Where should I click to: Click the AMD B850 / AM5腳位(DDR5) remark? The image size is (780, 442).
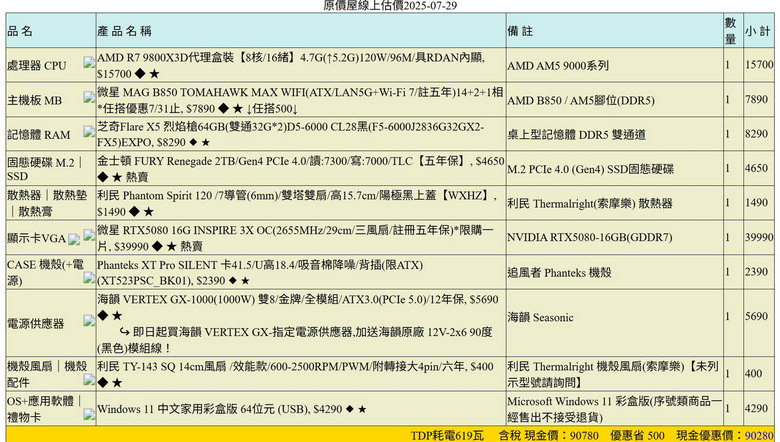click(x=581, y=100)
